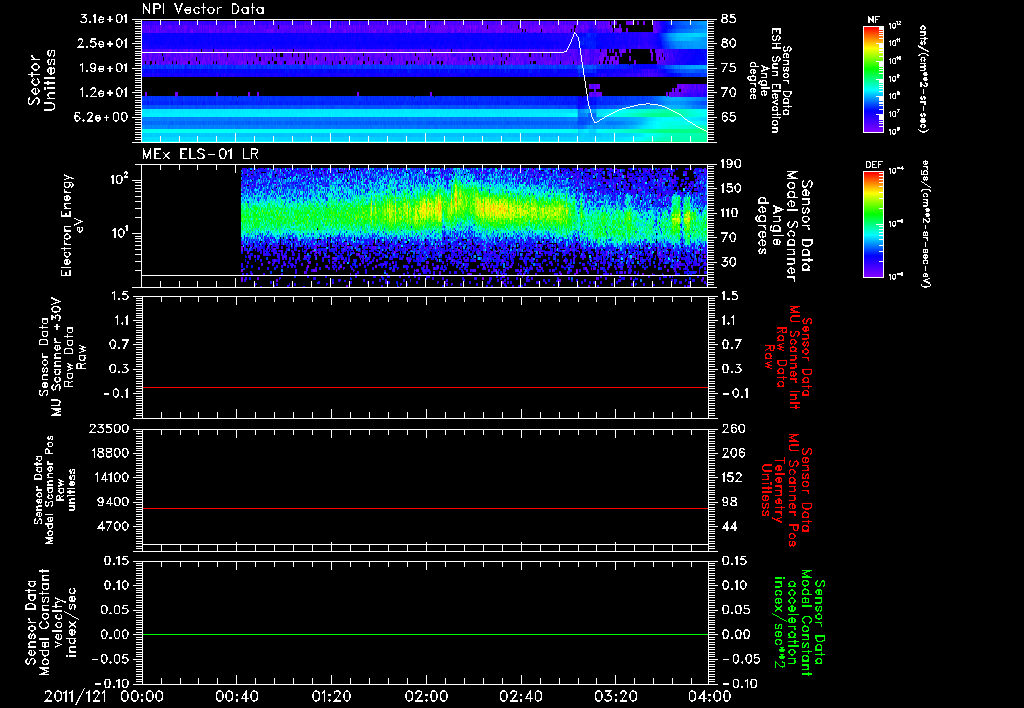The image size is (1024, 708).
Task: Click the red line in the MU Scanner +30V plot
Action: (424, 387)
